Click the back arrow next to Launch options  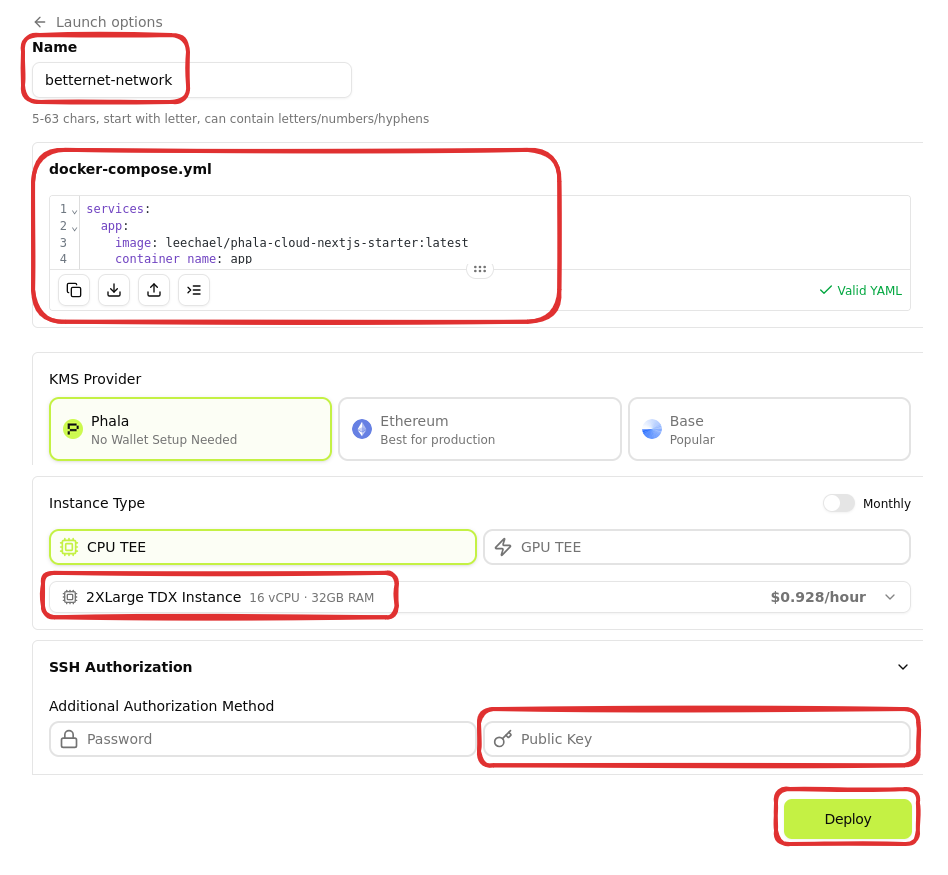[x=40, y=22]
